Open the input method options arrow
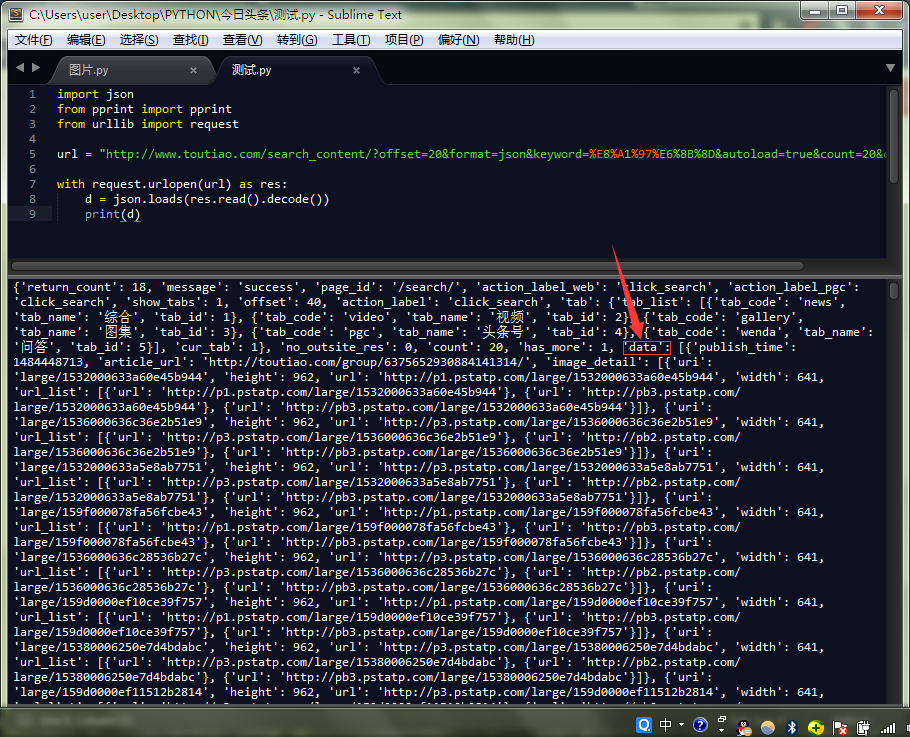Viewport: 910px width, 737px height. [681, 725]
